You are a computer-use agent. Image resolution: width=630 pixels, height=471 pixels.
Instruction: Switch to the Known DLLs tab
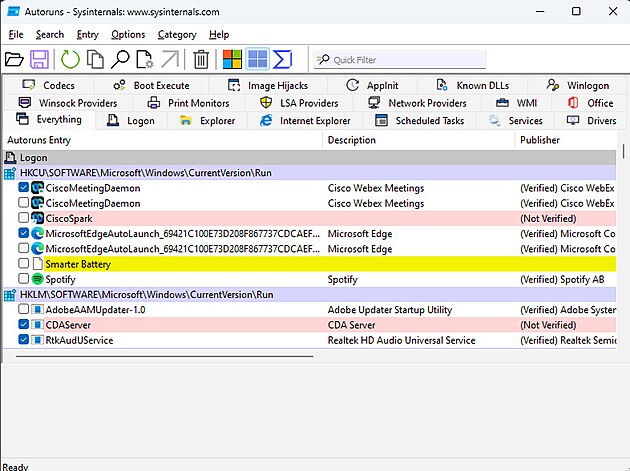(472, 85)
